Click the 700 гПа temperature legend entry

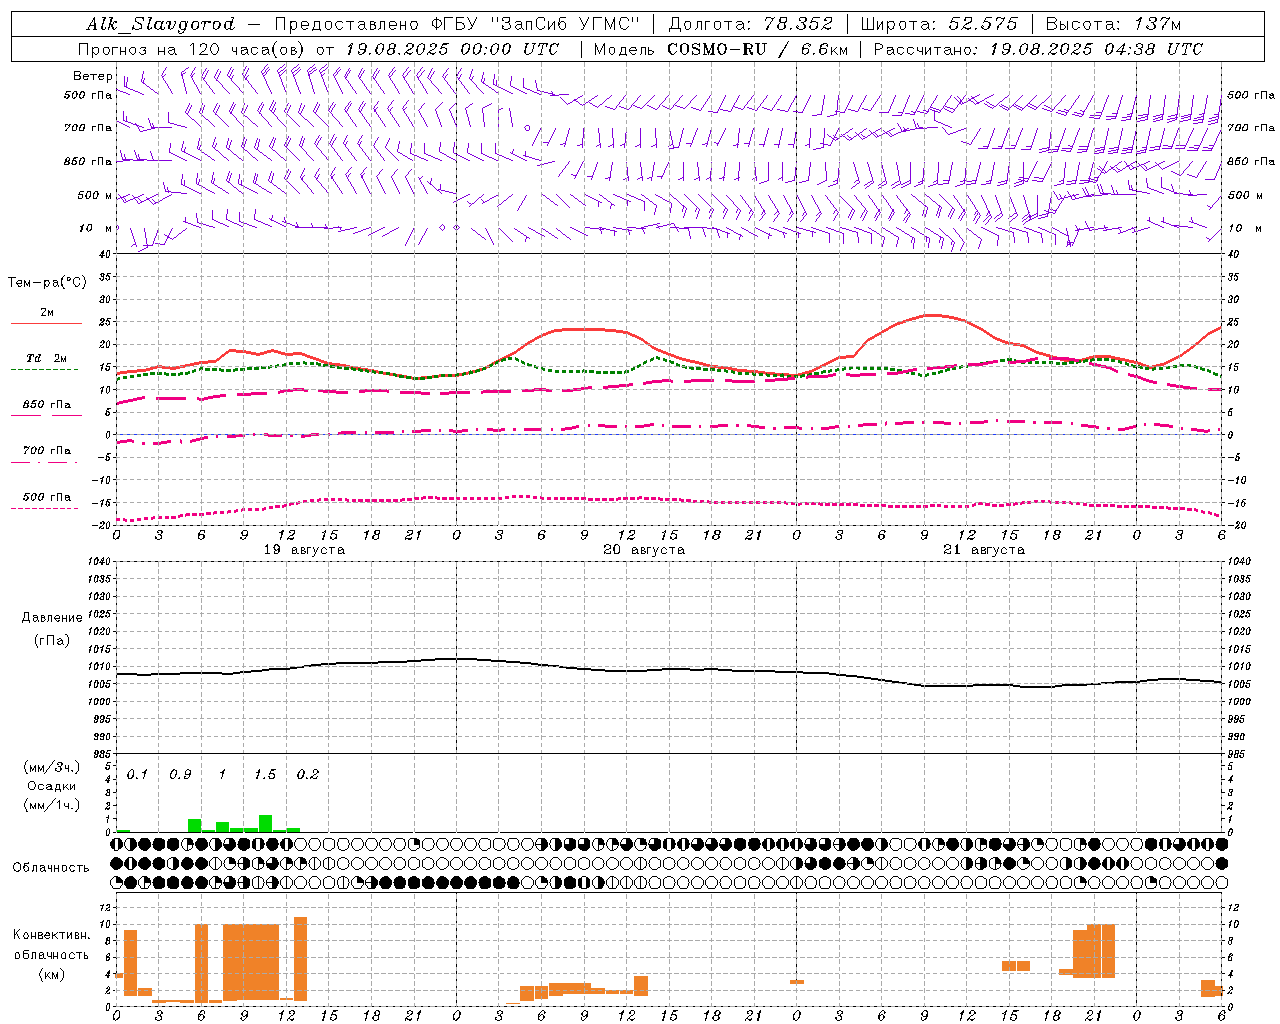(46, 450)
